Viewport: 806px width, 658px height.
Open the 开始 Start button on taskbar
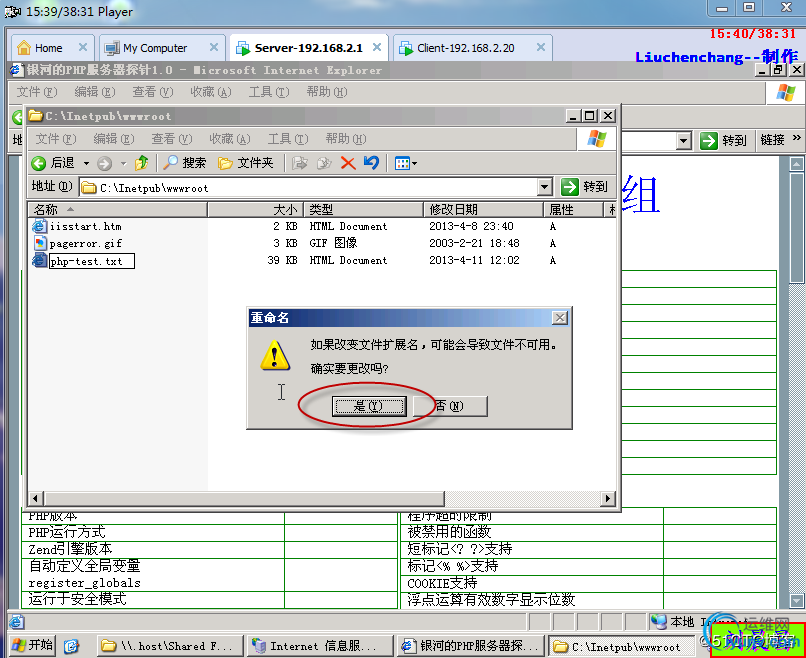(32, 645)
